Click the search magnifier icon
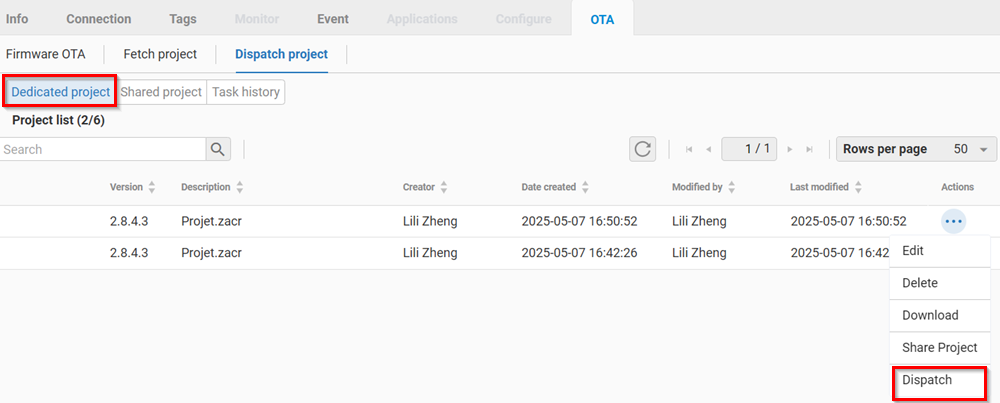The height and width of the screenshot is (403, 1000). click(x=218, y=149)
